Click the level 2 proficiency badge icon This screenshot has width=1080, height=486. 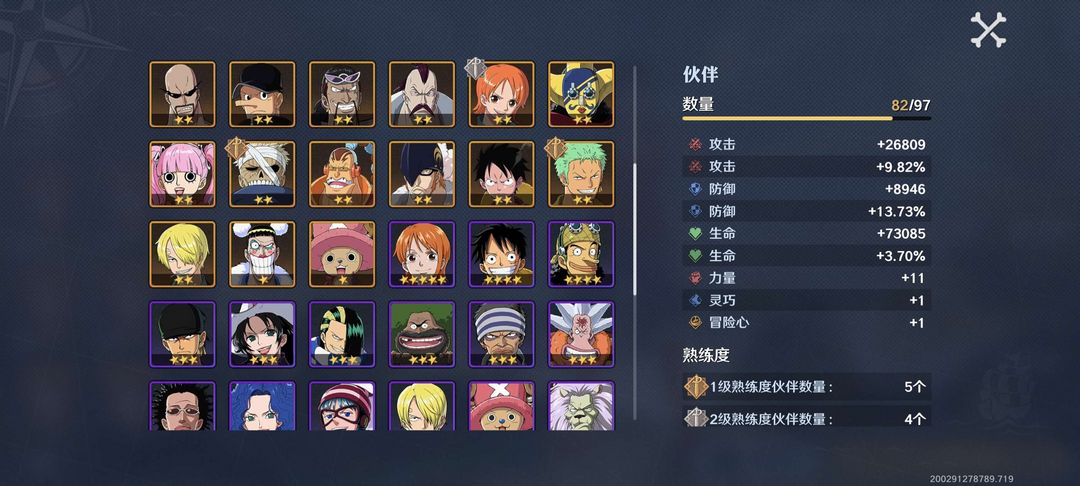(x=696, y=418)
